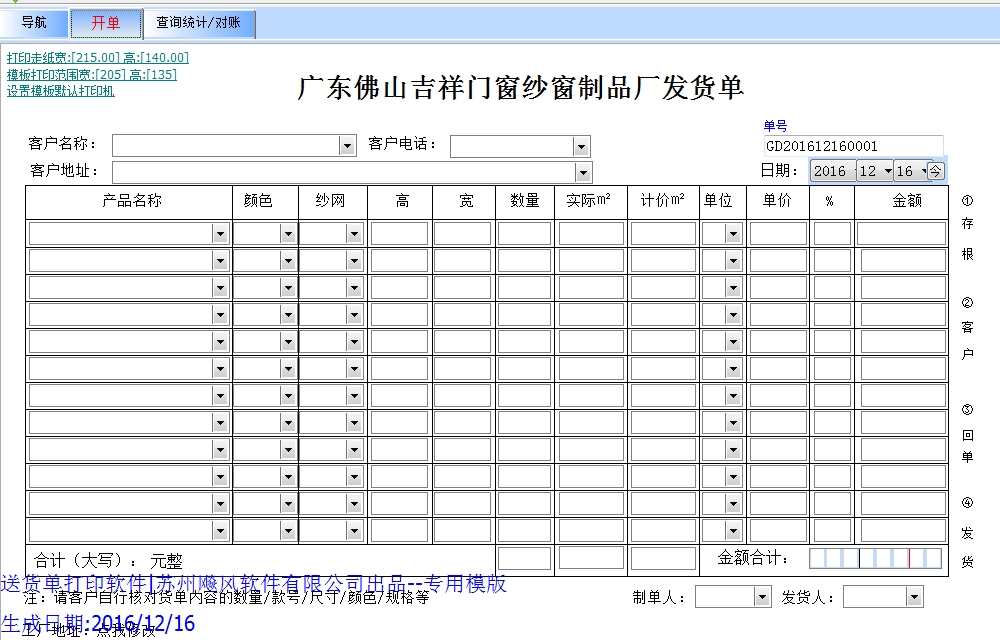Click first row 高 input field
Image resolution: width=1000 pixels, height=640 pixels.
(399, 234)
